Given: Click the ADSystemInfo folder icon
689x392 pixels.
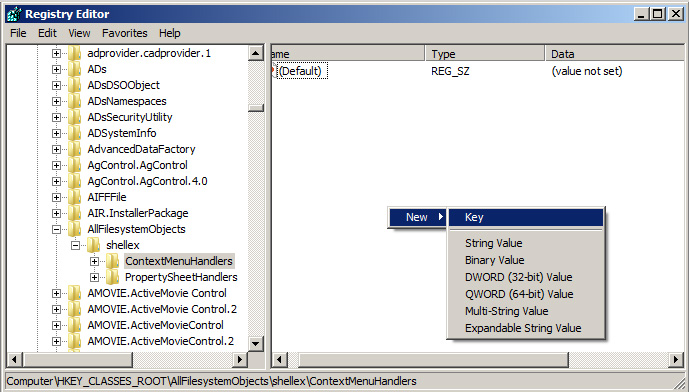Looking at the screenshot, I should [74, 133].
